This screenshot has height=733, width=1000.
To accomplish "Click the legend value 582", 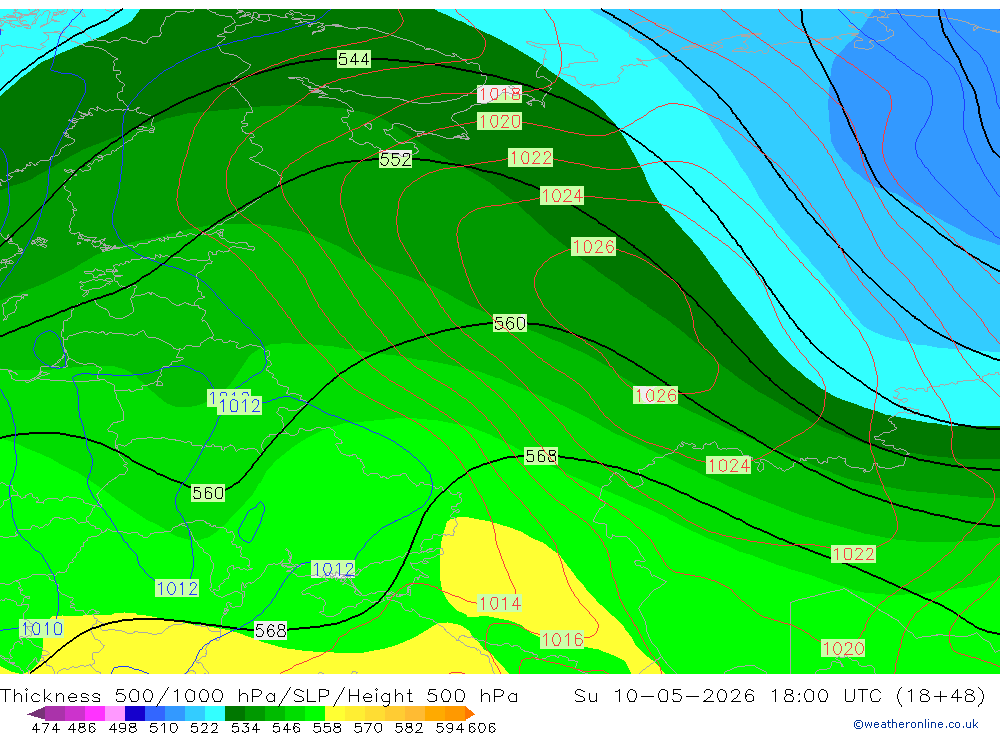I will point(409,727).
